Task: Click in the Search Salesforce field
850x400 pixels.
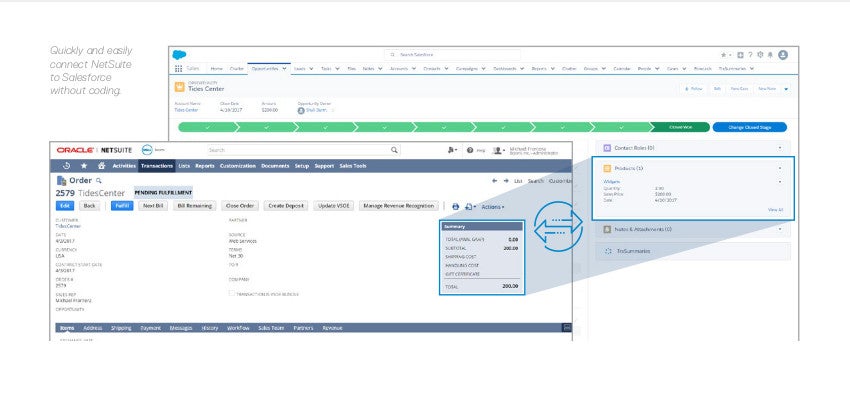Action: coord(452,55)
